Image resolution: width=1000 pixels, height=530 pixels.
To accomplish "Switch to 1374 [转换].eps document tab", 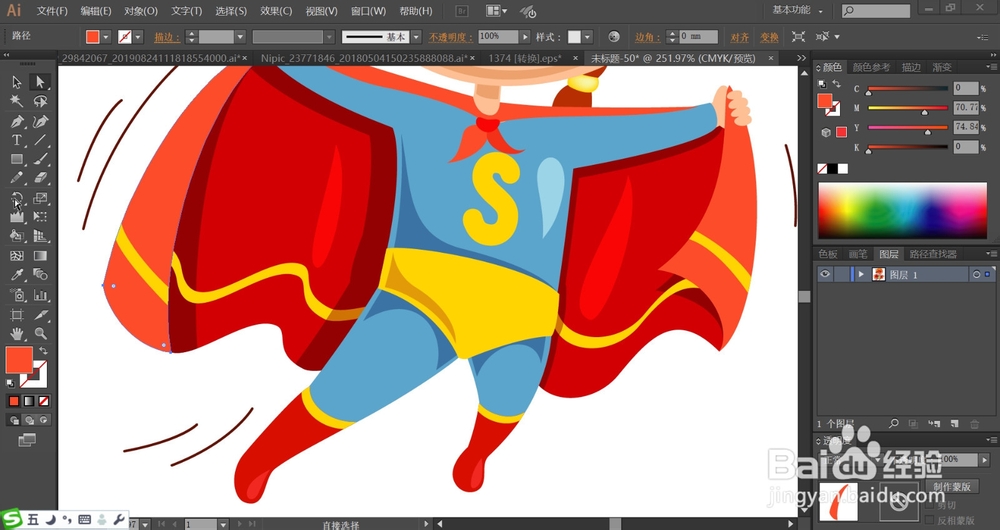I will [525, 58].
